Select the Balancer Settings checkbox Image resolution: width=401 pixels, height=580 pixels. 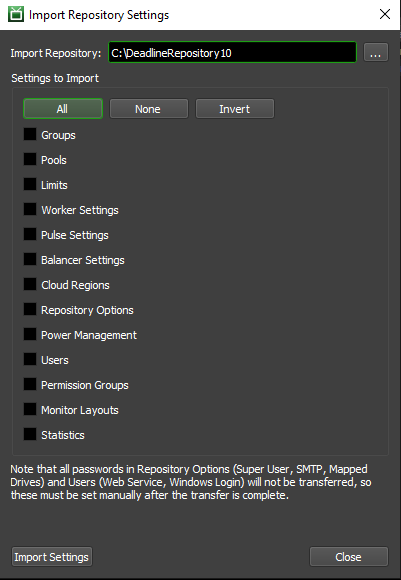pyautogui.click(x=30, y=259)
